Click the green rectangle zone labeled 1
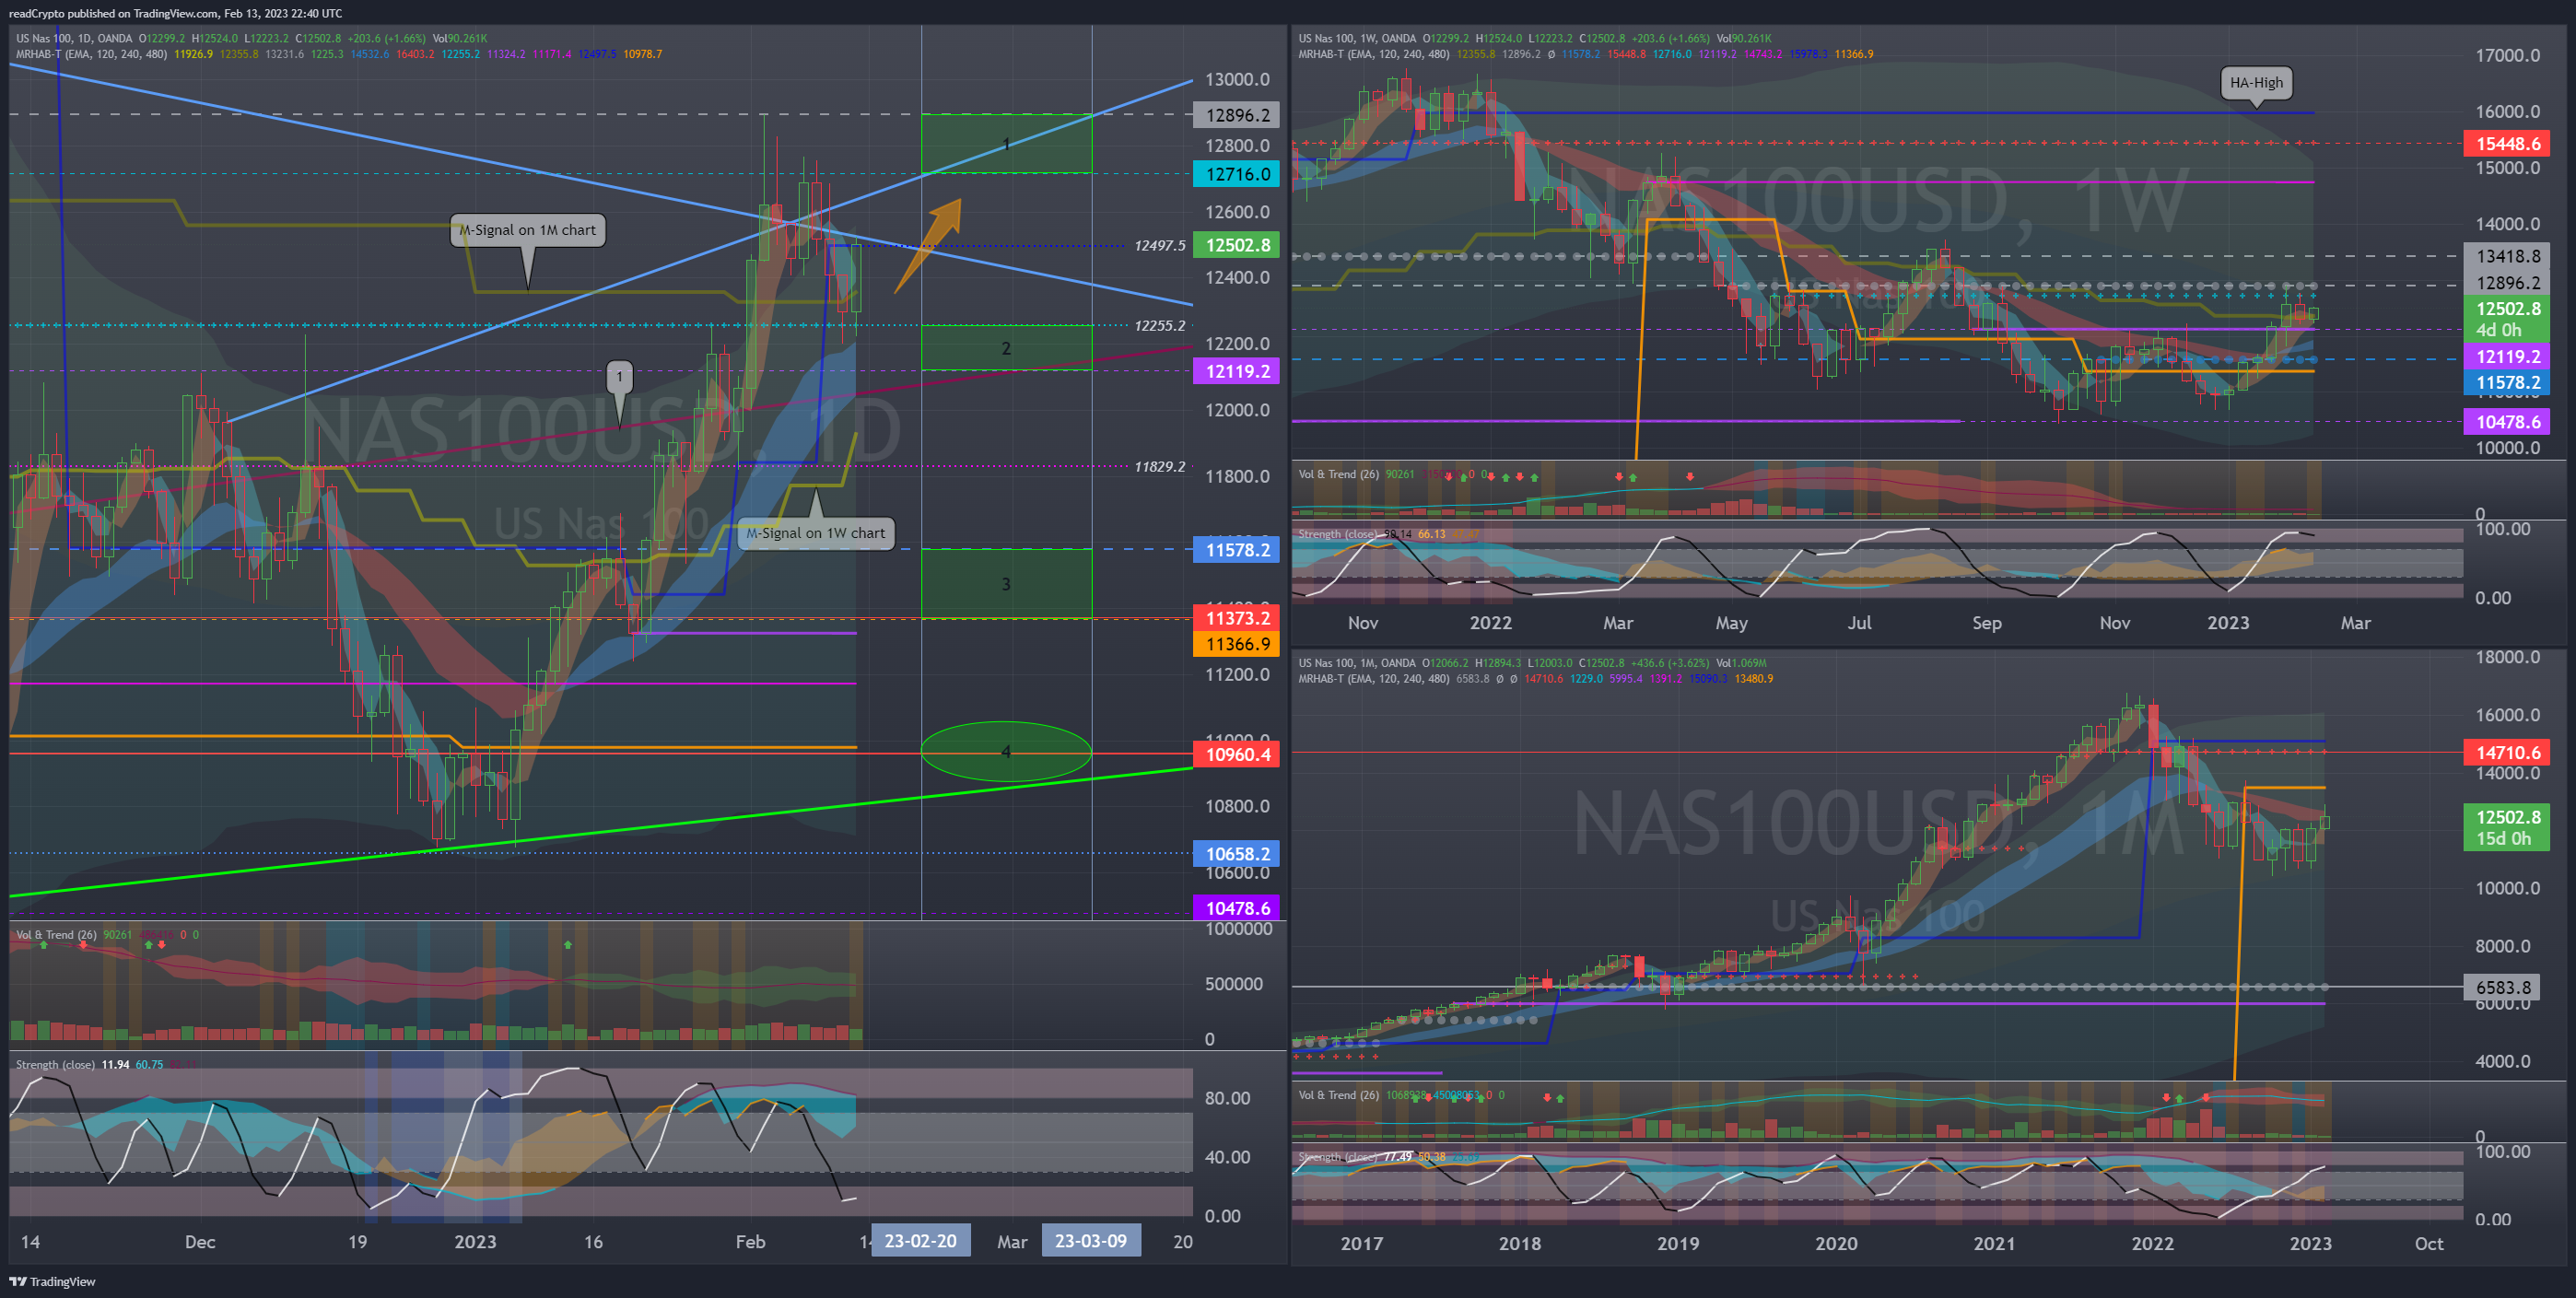The height and width of the screenshot is (1298, 2576). [x=1006, y=144]
